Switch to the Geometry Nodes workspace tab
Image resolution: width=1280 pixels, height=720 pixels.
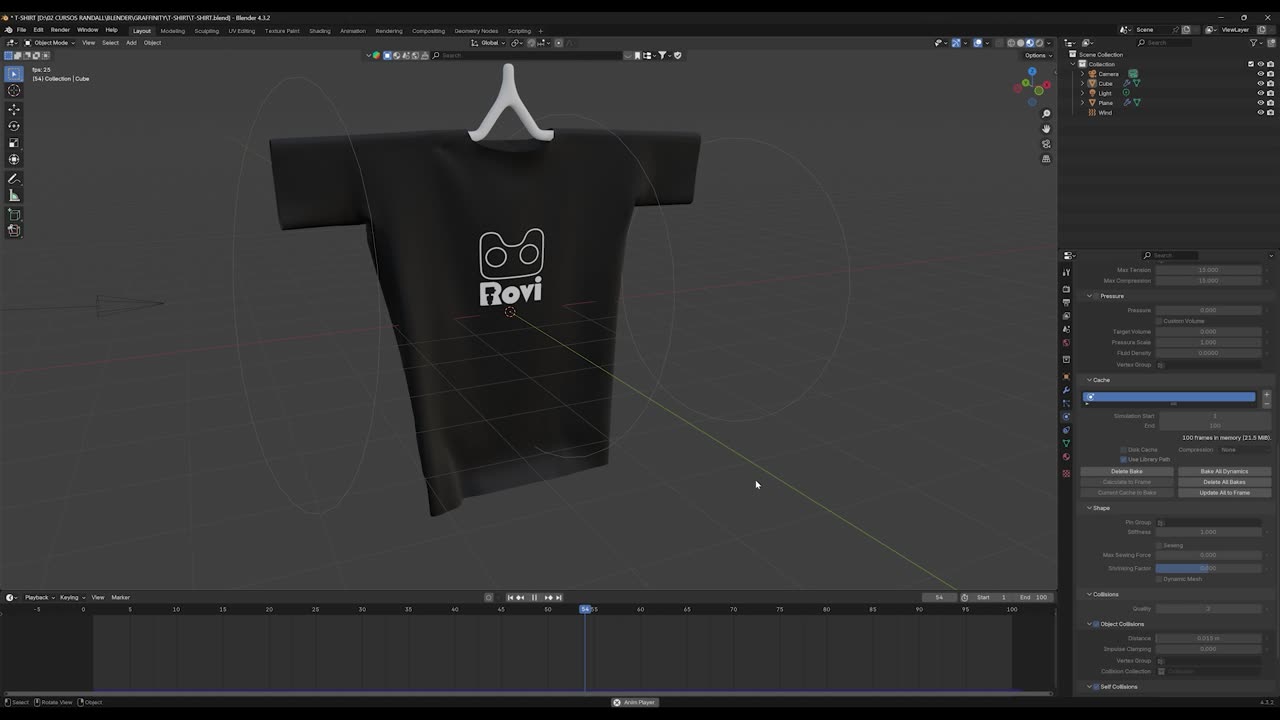(x=476, y=31)
